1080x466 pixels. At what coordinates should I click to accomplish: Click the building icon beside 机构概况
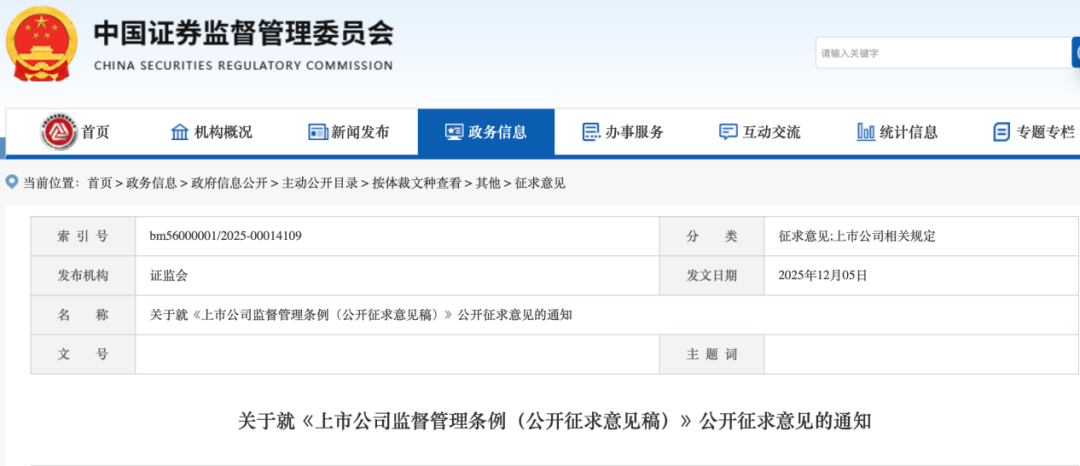180,132
